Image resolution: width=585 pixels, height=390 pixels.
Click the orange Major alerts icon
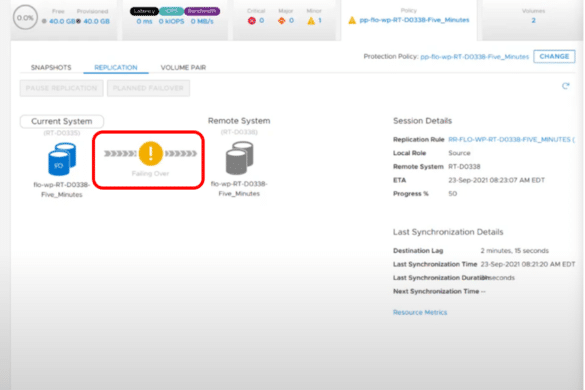point(281,21)
